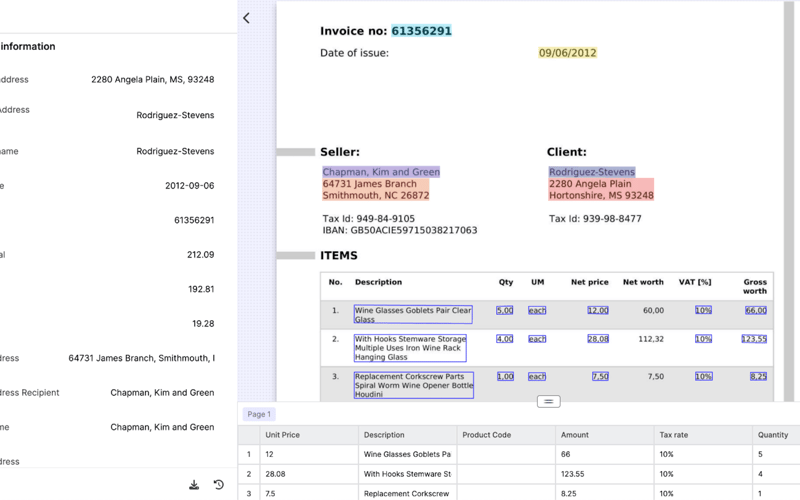
Task: Click seller address 64731 James Branch in document
Action: pyautogui.click(x=369, y=184)
